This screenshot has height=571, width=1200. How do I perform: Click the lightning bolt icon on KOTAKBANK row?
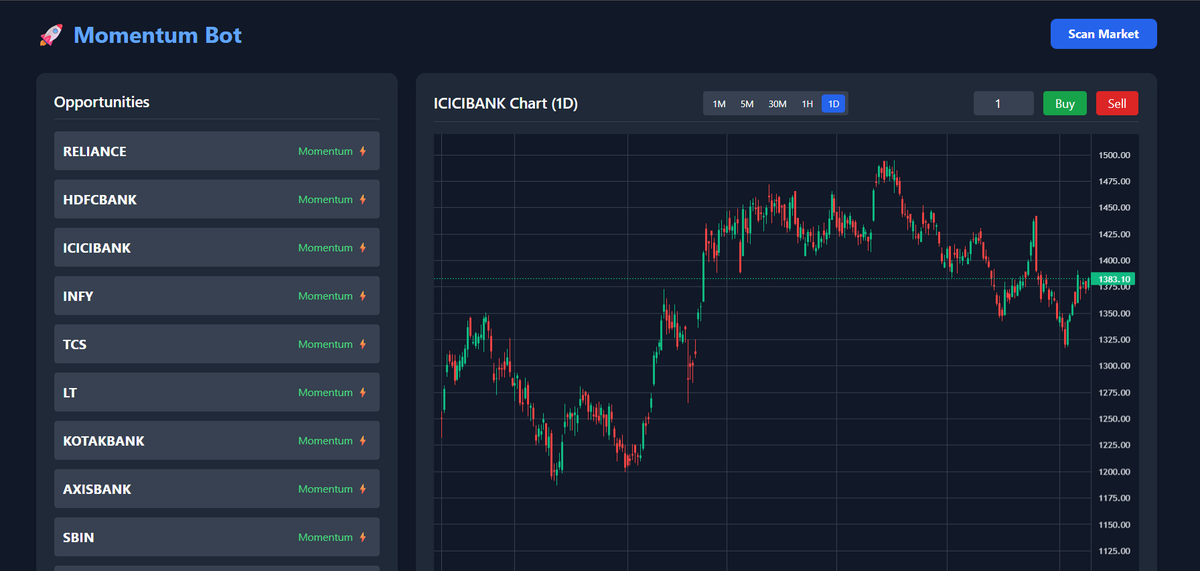pyautogui.click(x=363, y=440)
